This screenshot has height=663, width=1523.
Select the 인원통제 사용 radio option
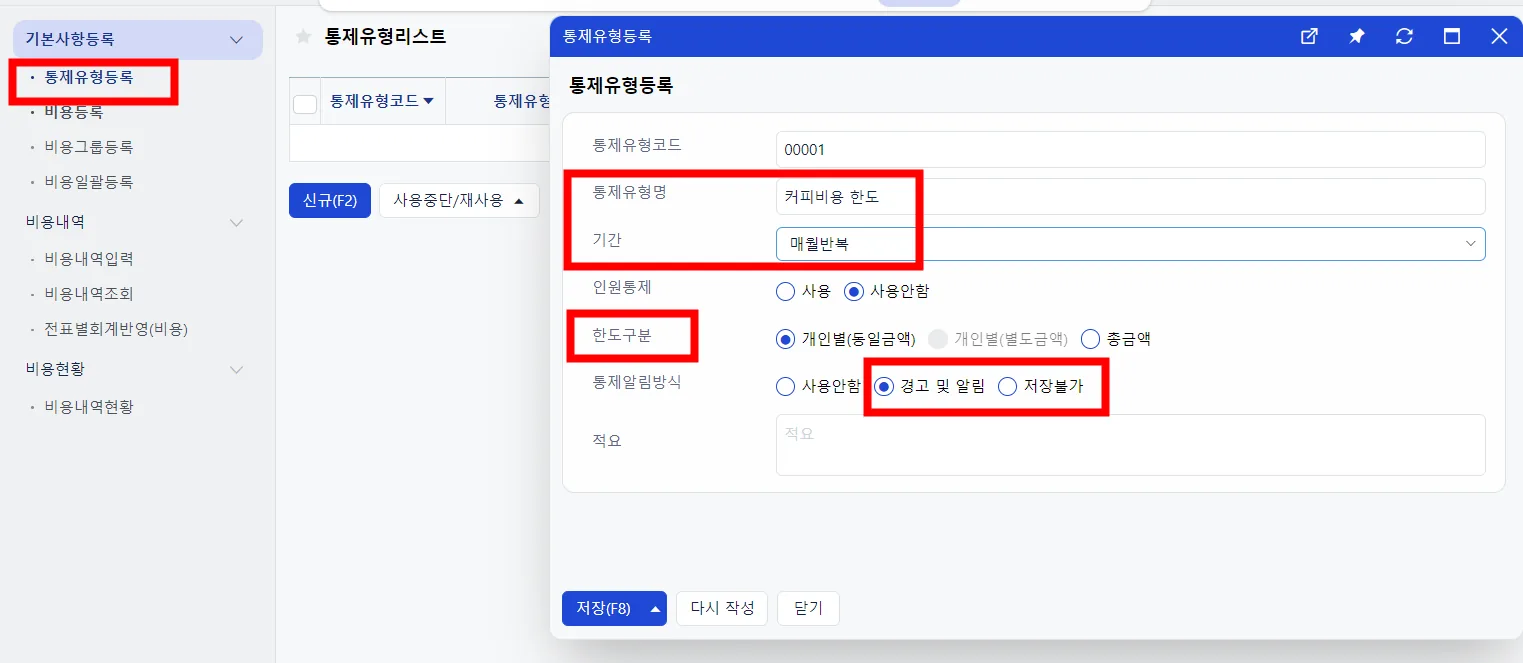click(x=786, y=292)
